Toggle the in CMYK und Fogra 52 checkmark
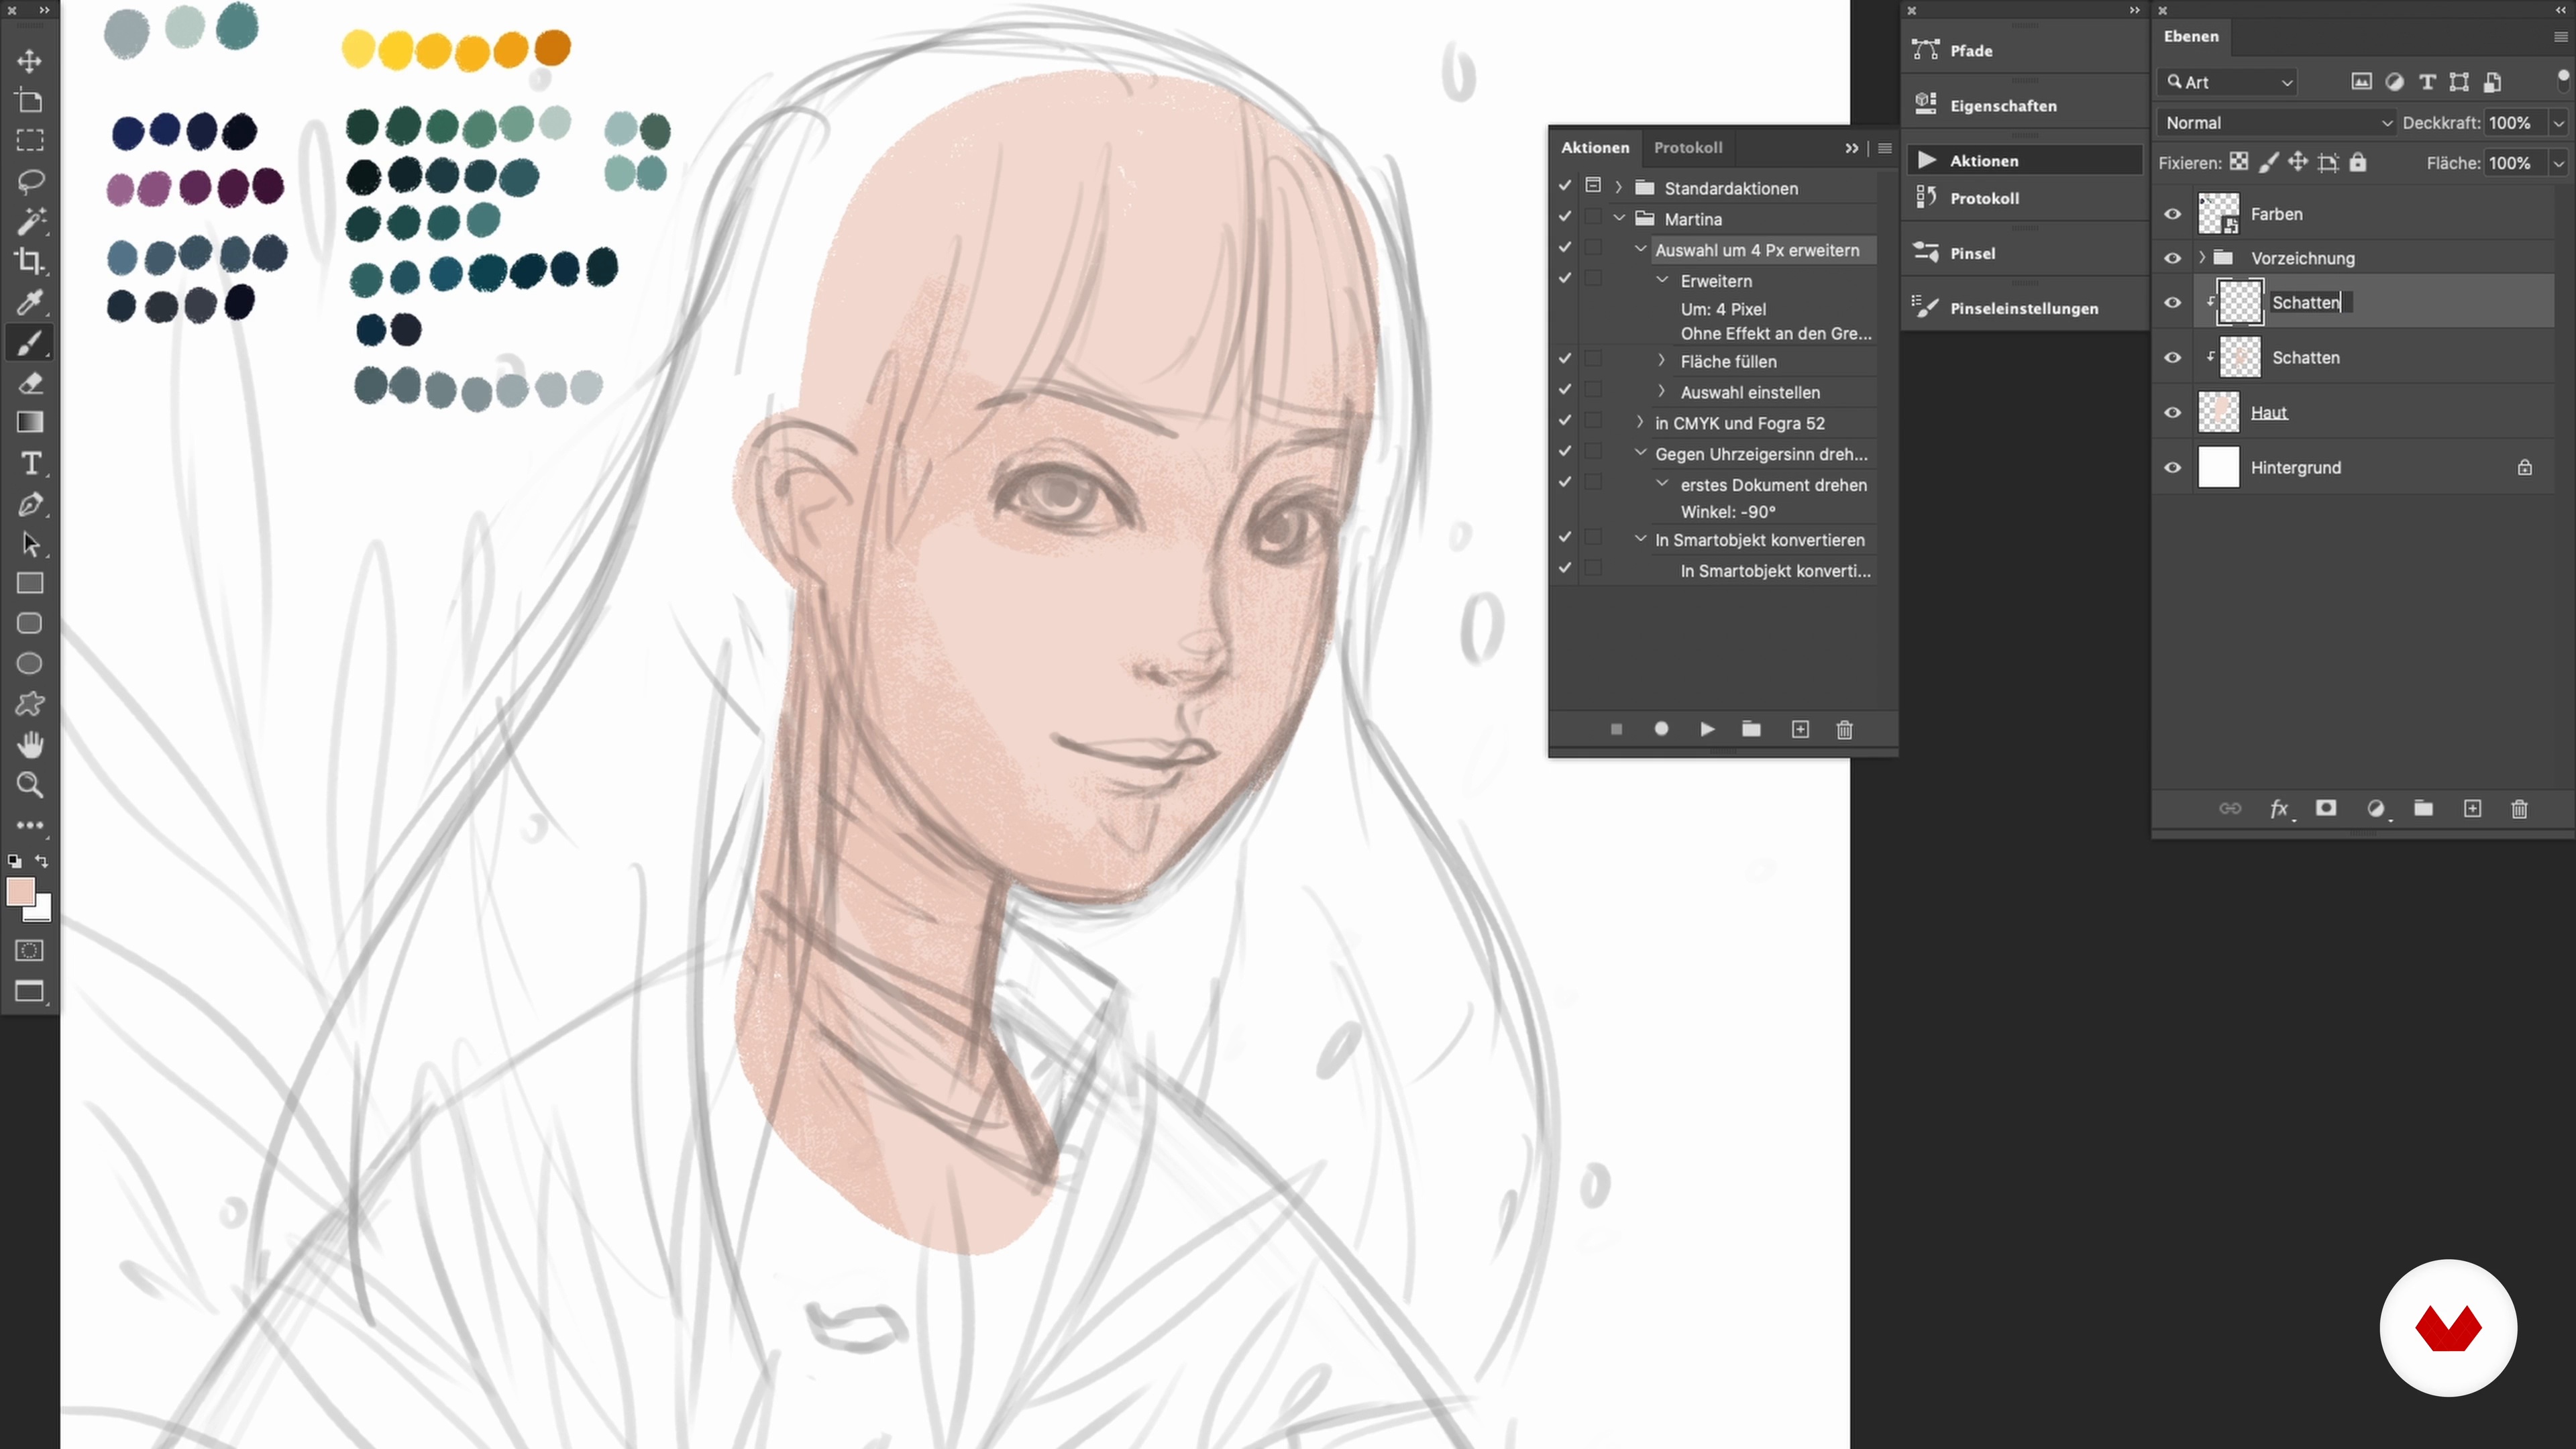This screenshot has height=1449, width=2576. pos(1565,421)
